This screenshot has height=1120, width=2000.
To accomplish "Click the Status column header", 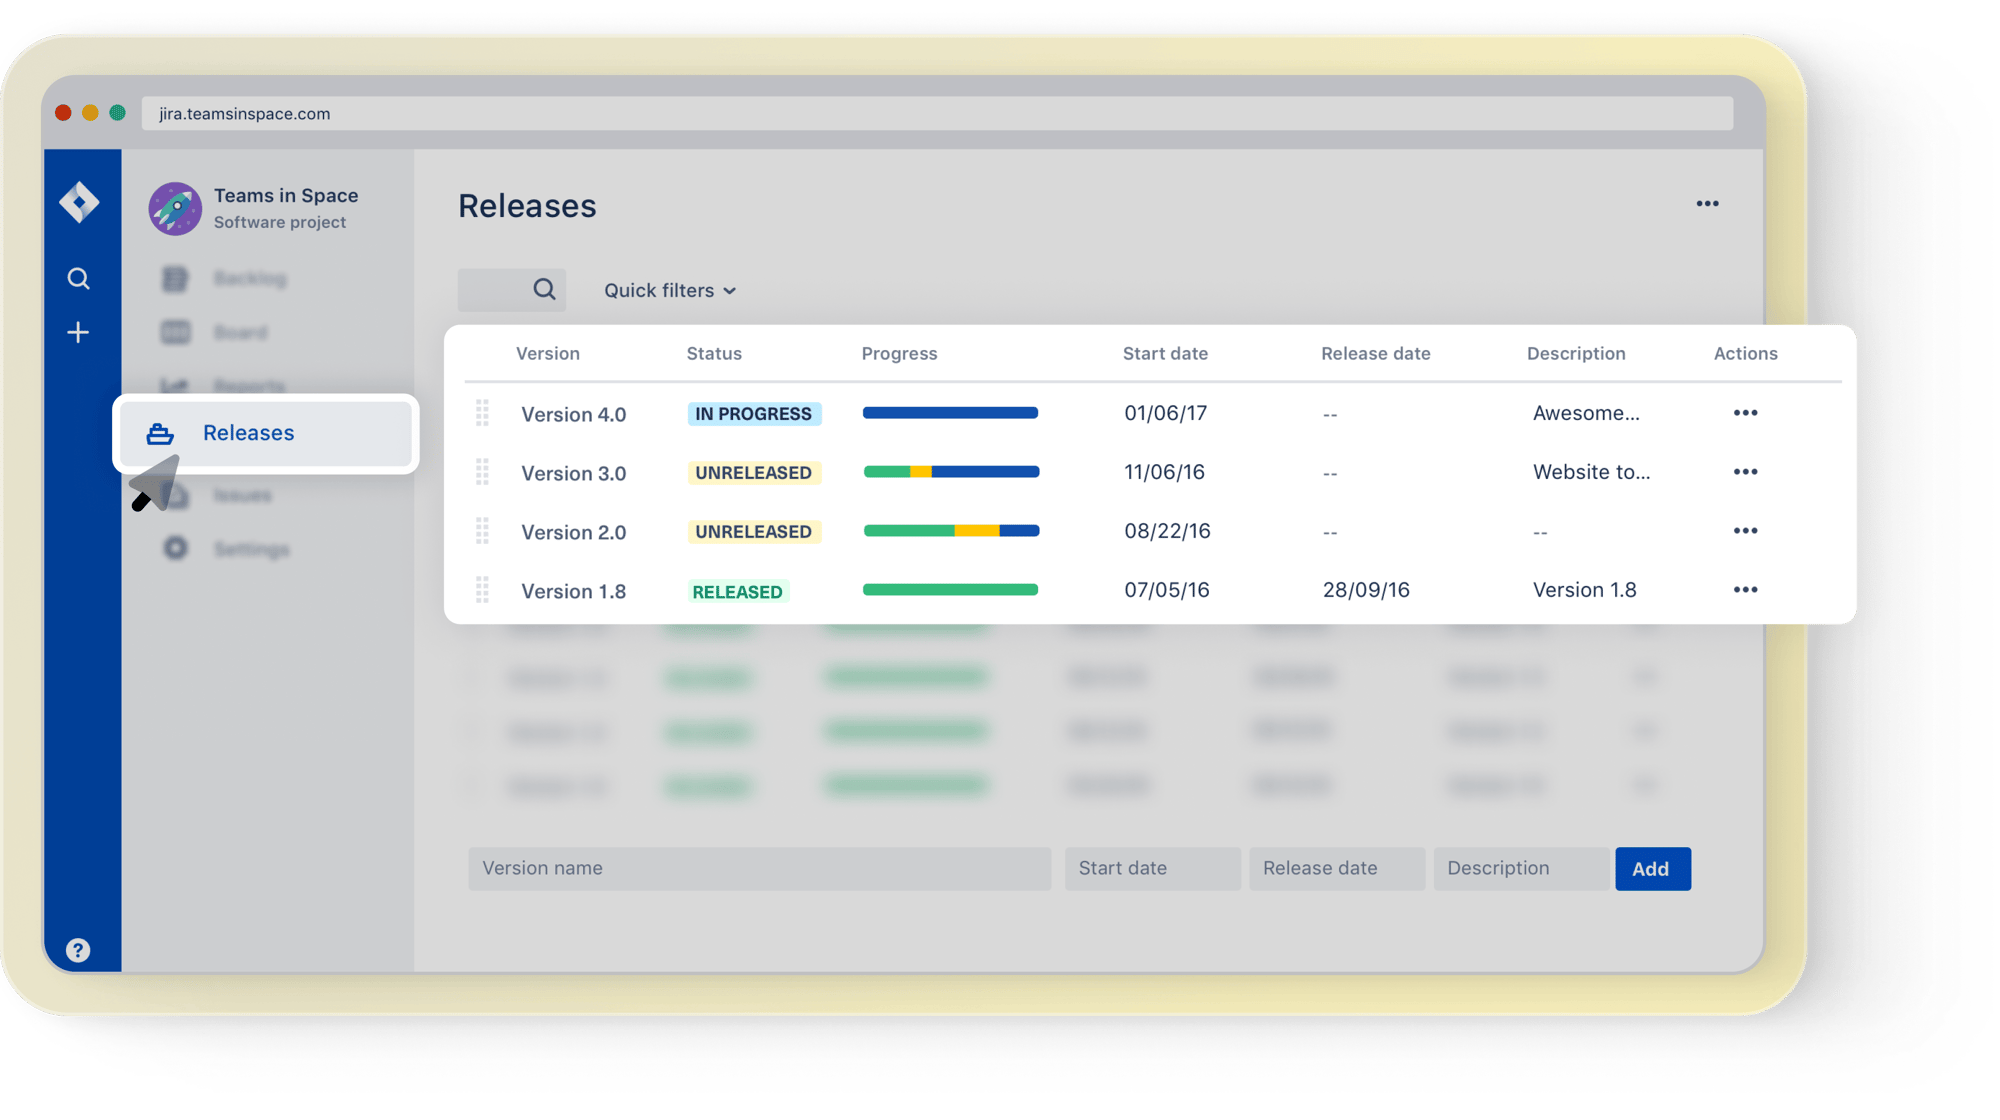I will click(x=714, y=353).
